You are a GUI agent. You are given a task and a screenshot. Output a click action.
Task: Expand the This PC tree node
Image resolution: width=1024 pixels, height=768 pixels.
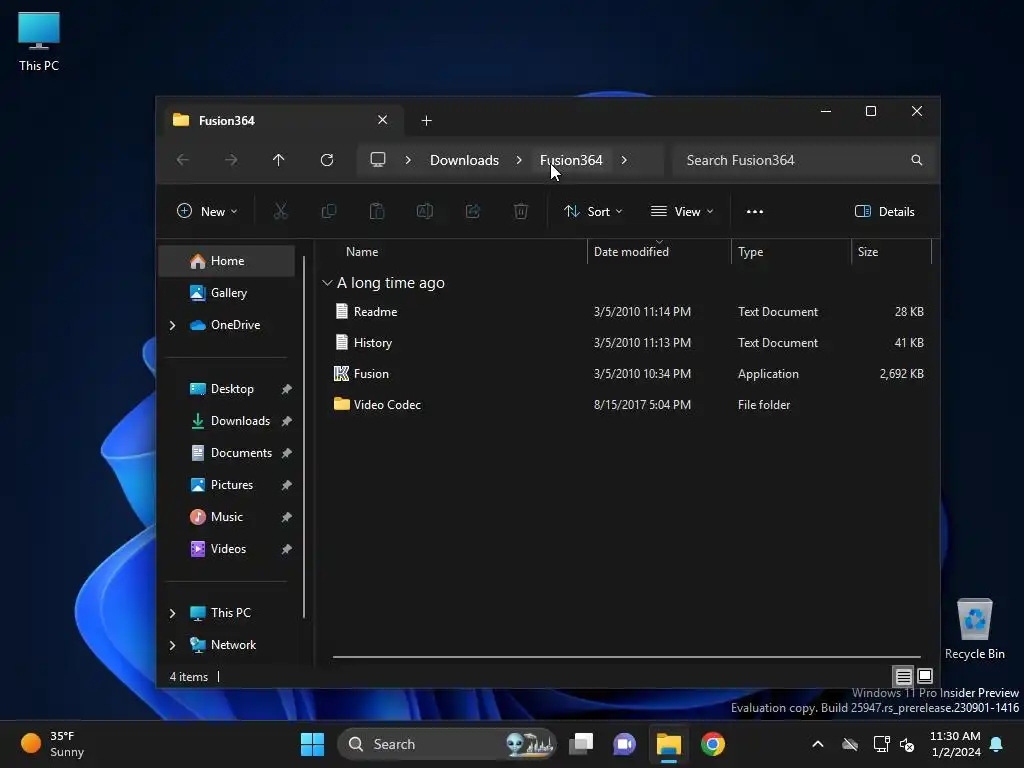tap(172, 613)
